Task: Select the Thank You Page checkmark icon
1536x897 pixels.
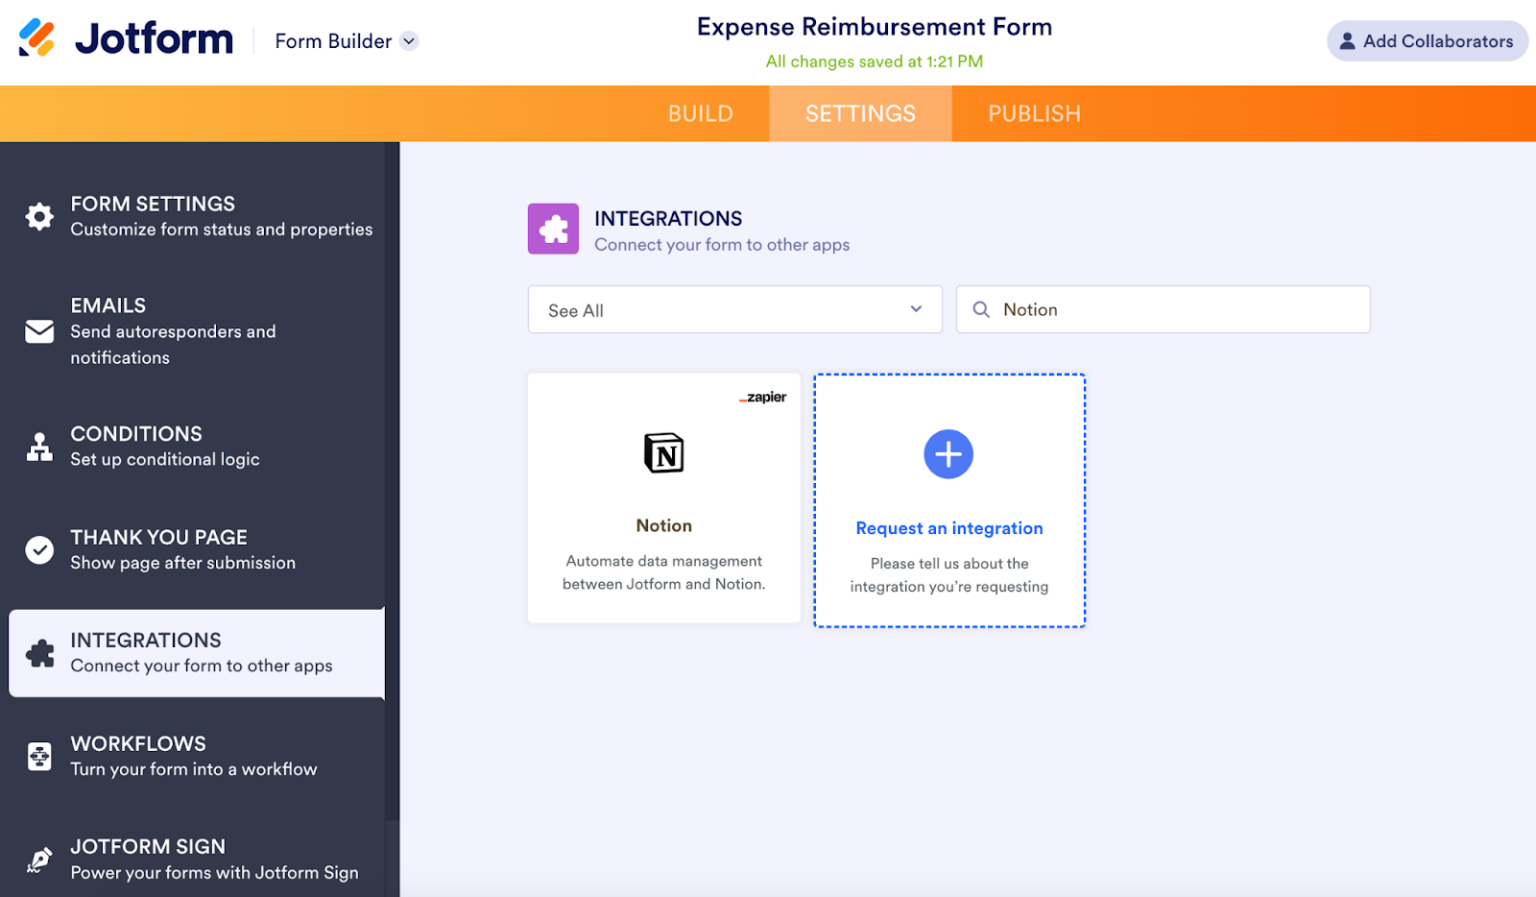Action: pyautogui.click(x=39, y=549)
